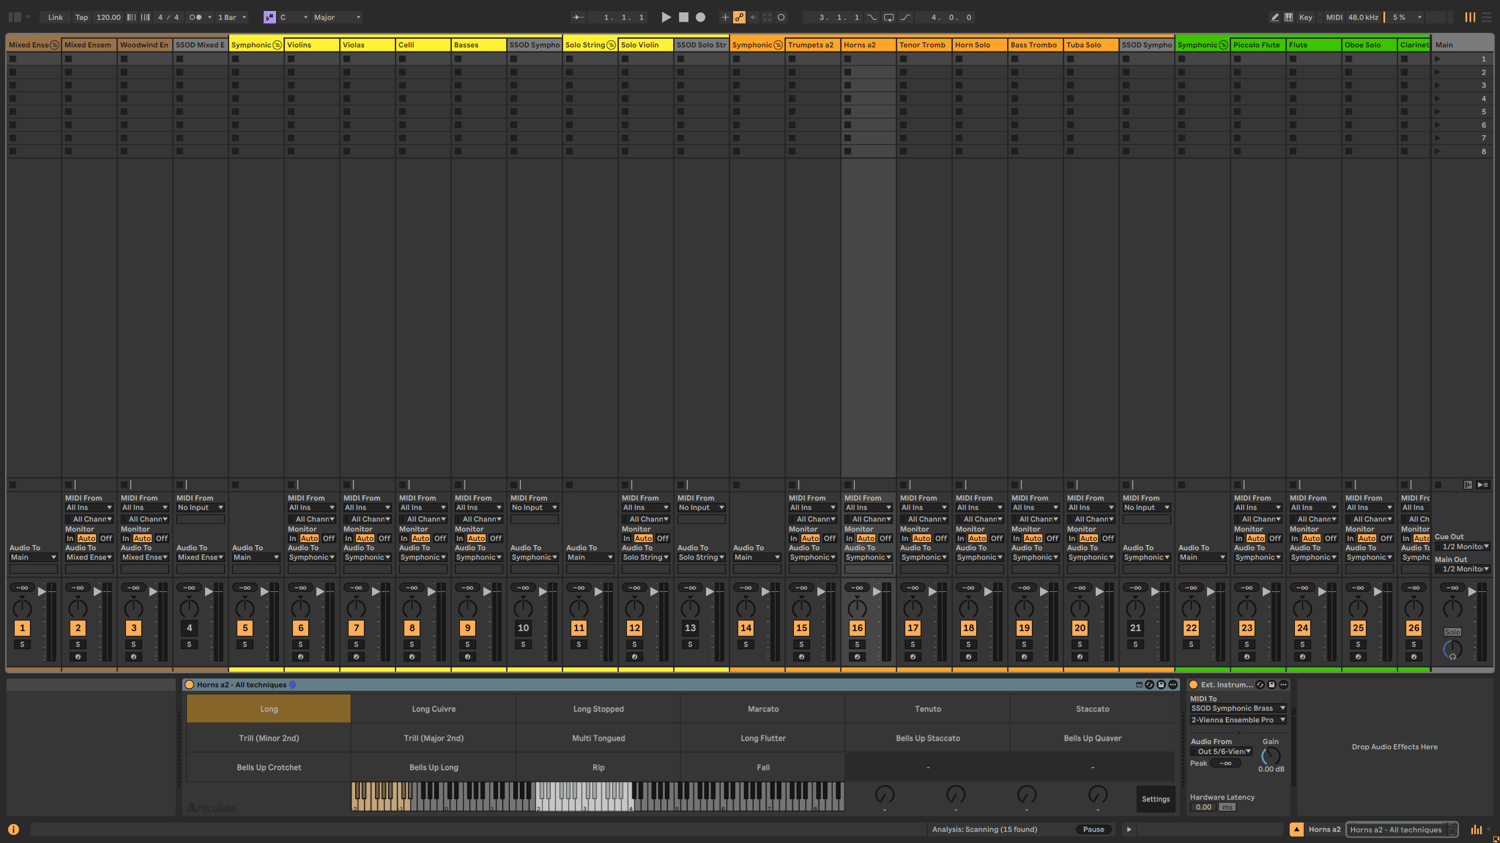This screenshot has height=843, width=1500.
Task: Hot-swap the Horns a2 device preset
Action: click(x=1149, y=685)
